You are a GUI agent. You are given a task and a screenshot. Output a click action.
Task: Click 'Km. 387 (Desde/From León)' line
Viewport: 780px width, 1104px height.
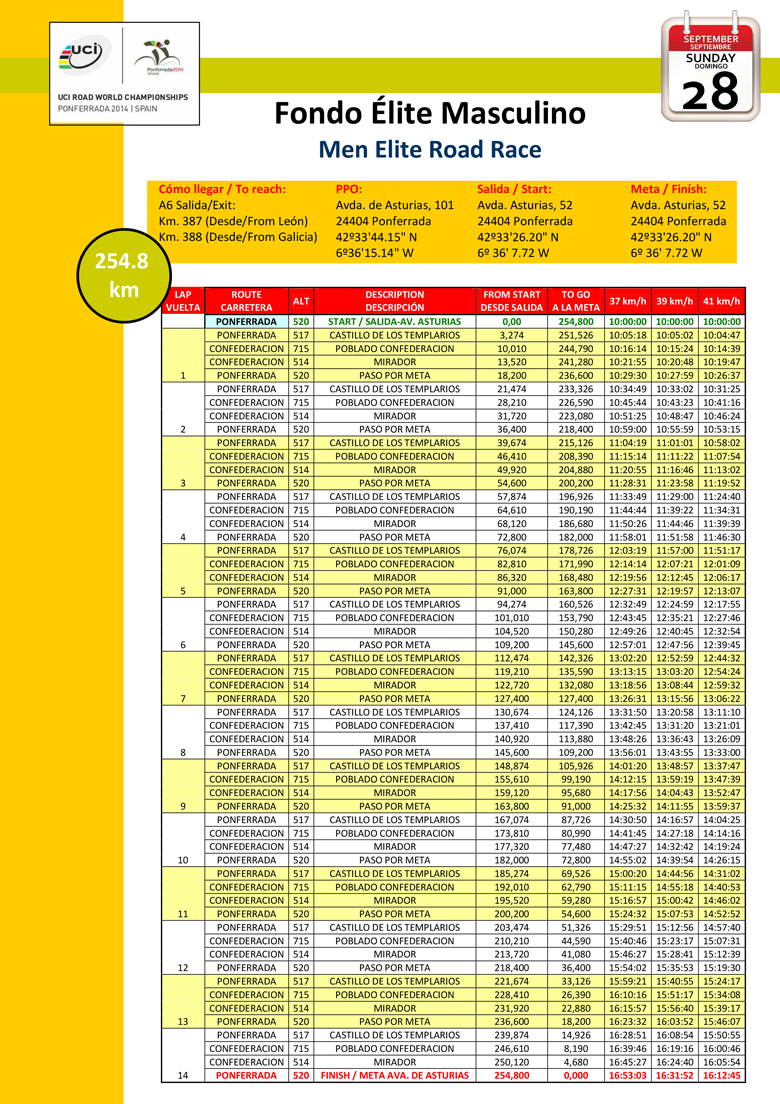233,221
